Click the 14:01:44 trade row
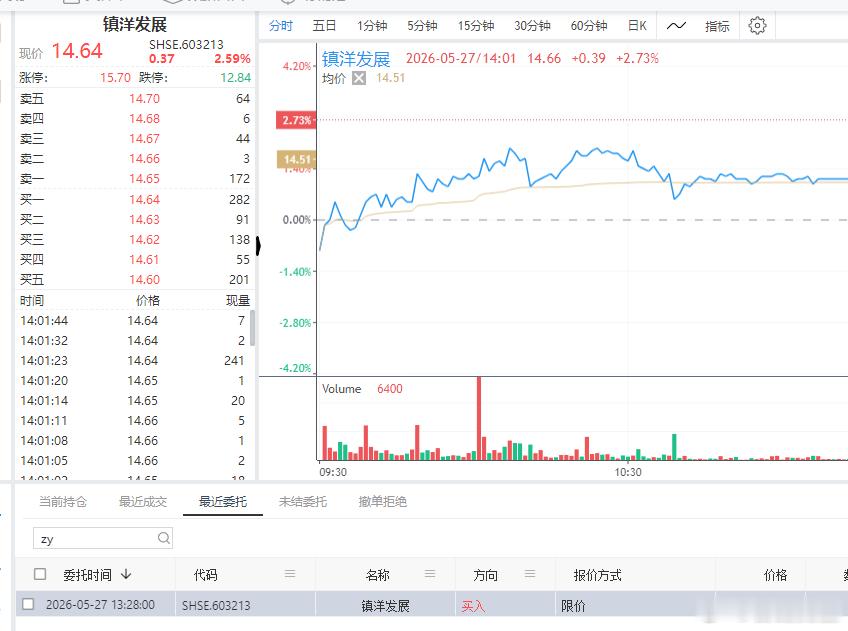 (132, 321)
